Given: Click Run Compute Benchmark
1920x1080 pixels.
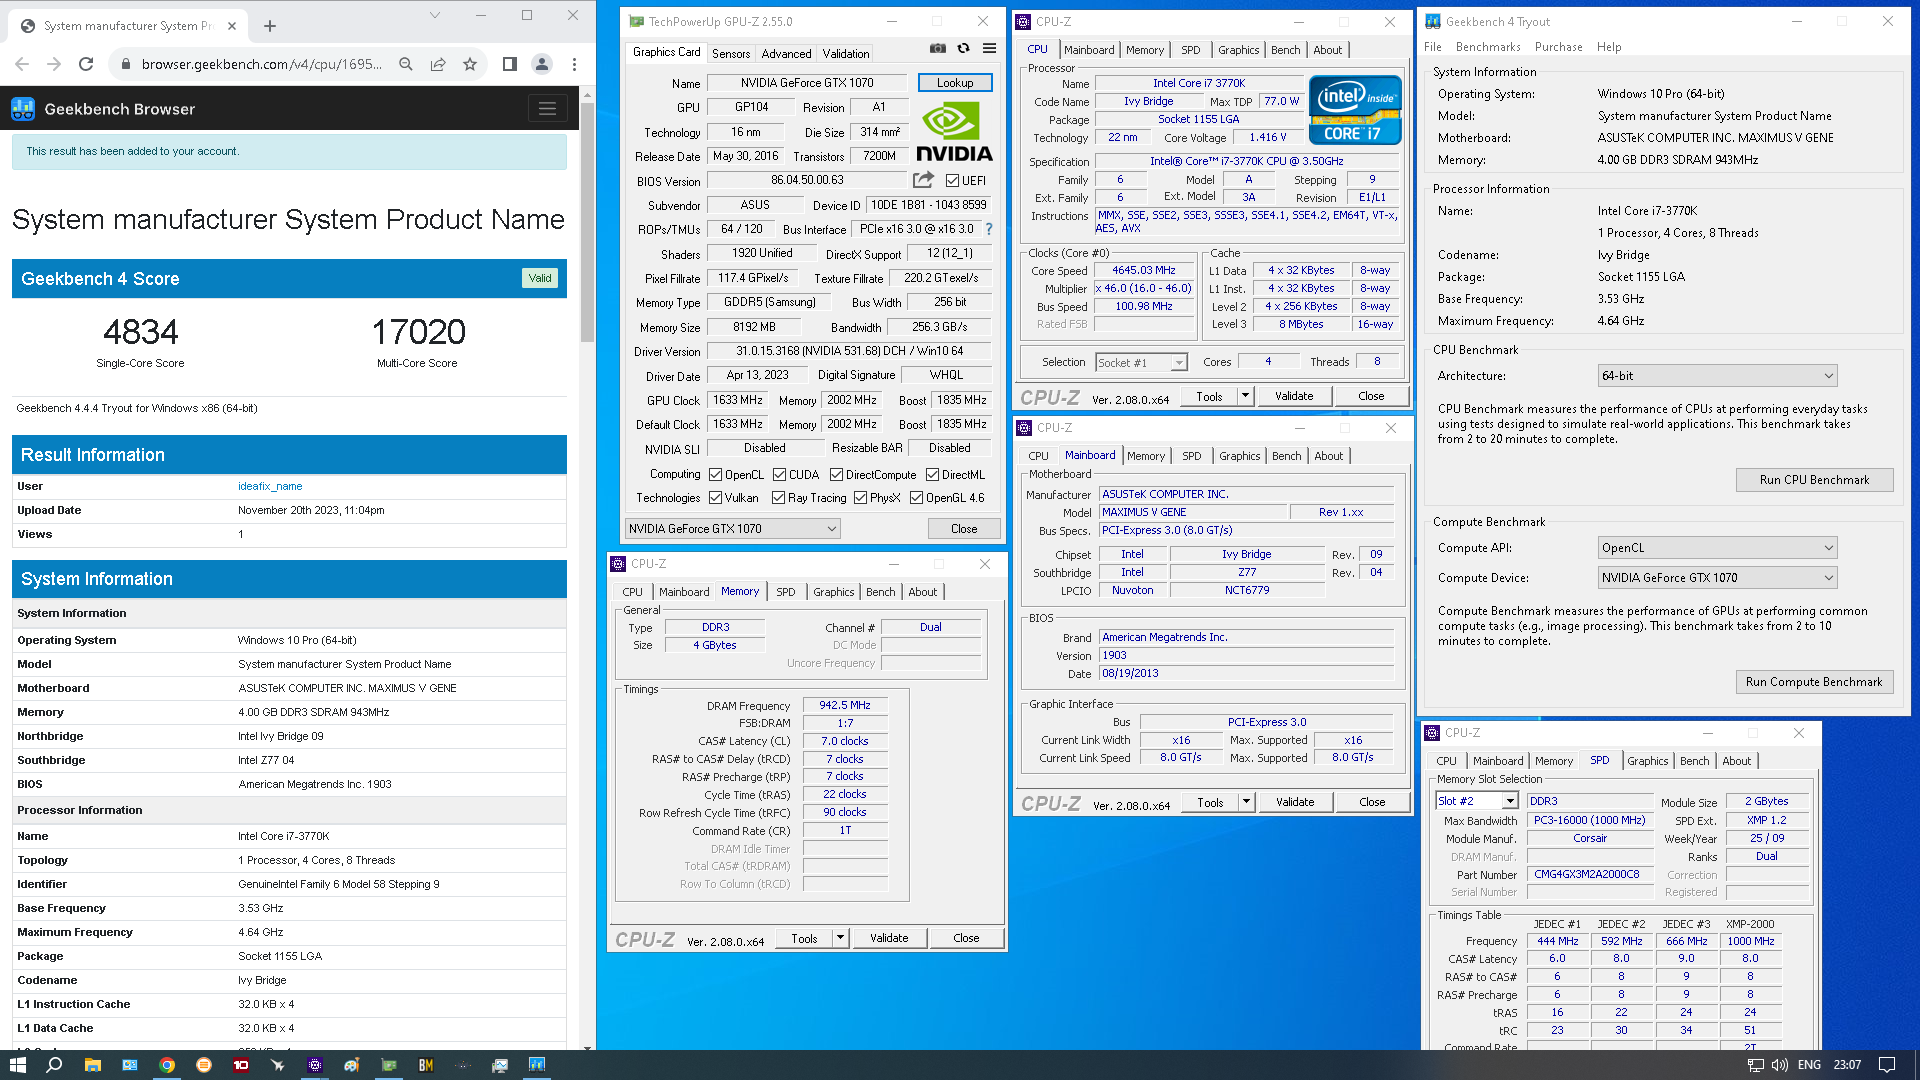Looking at the screenshot, I should (1814, 682).
